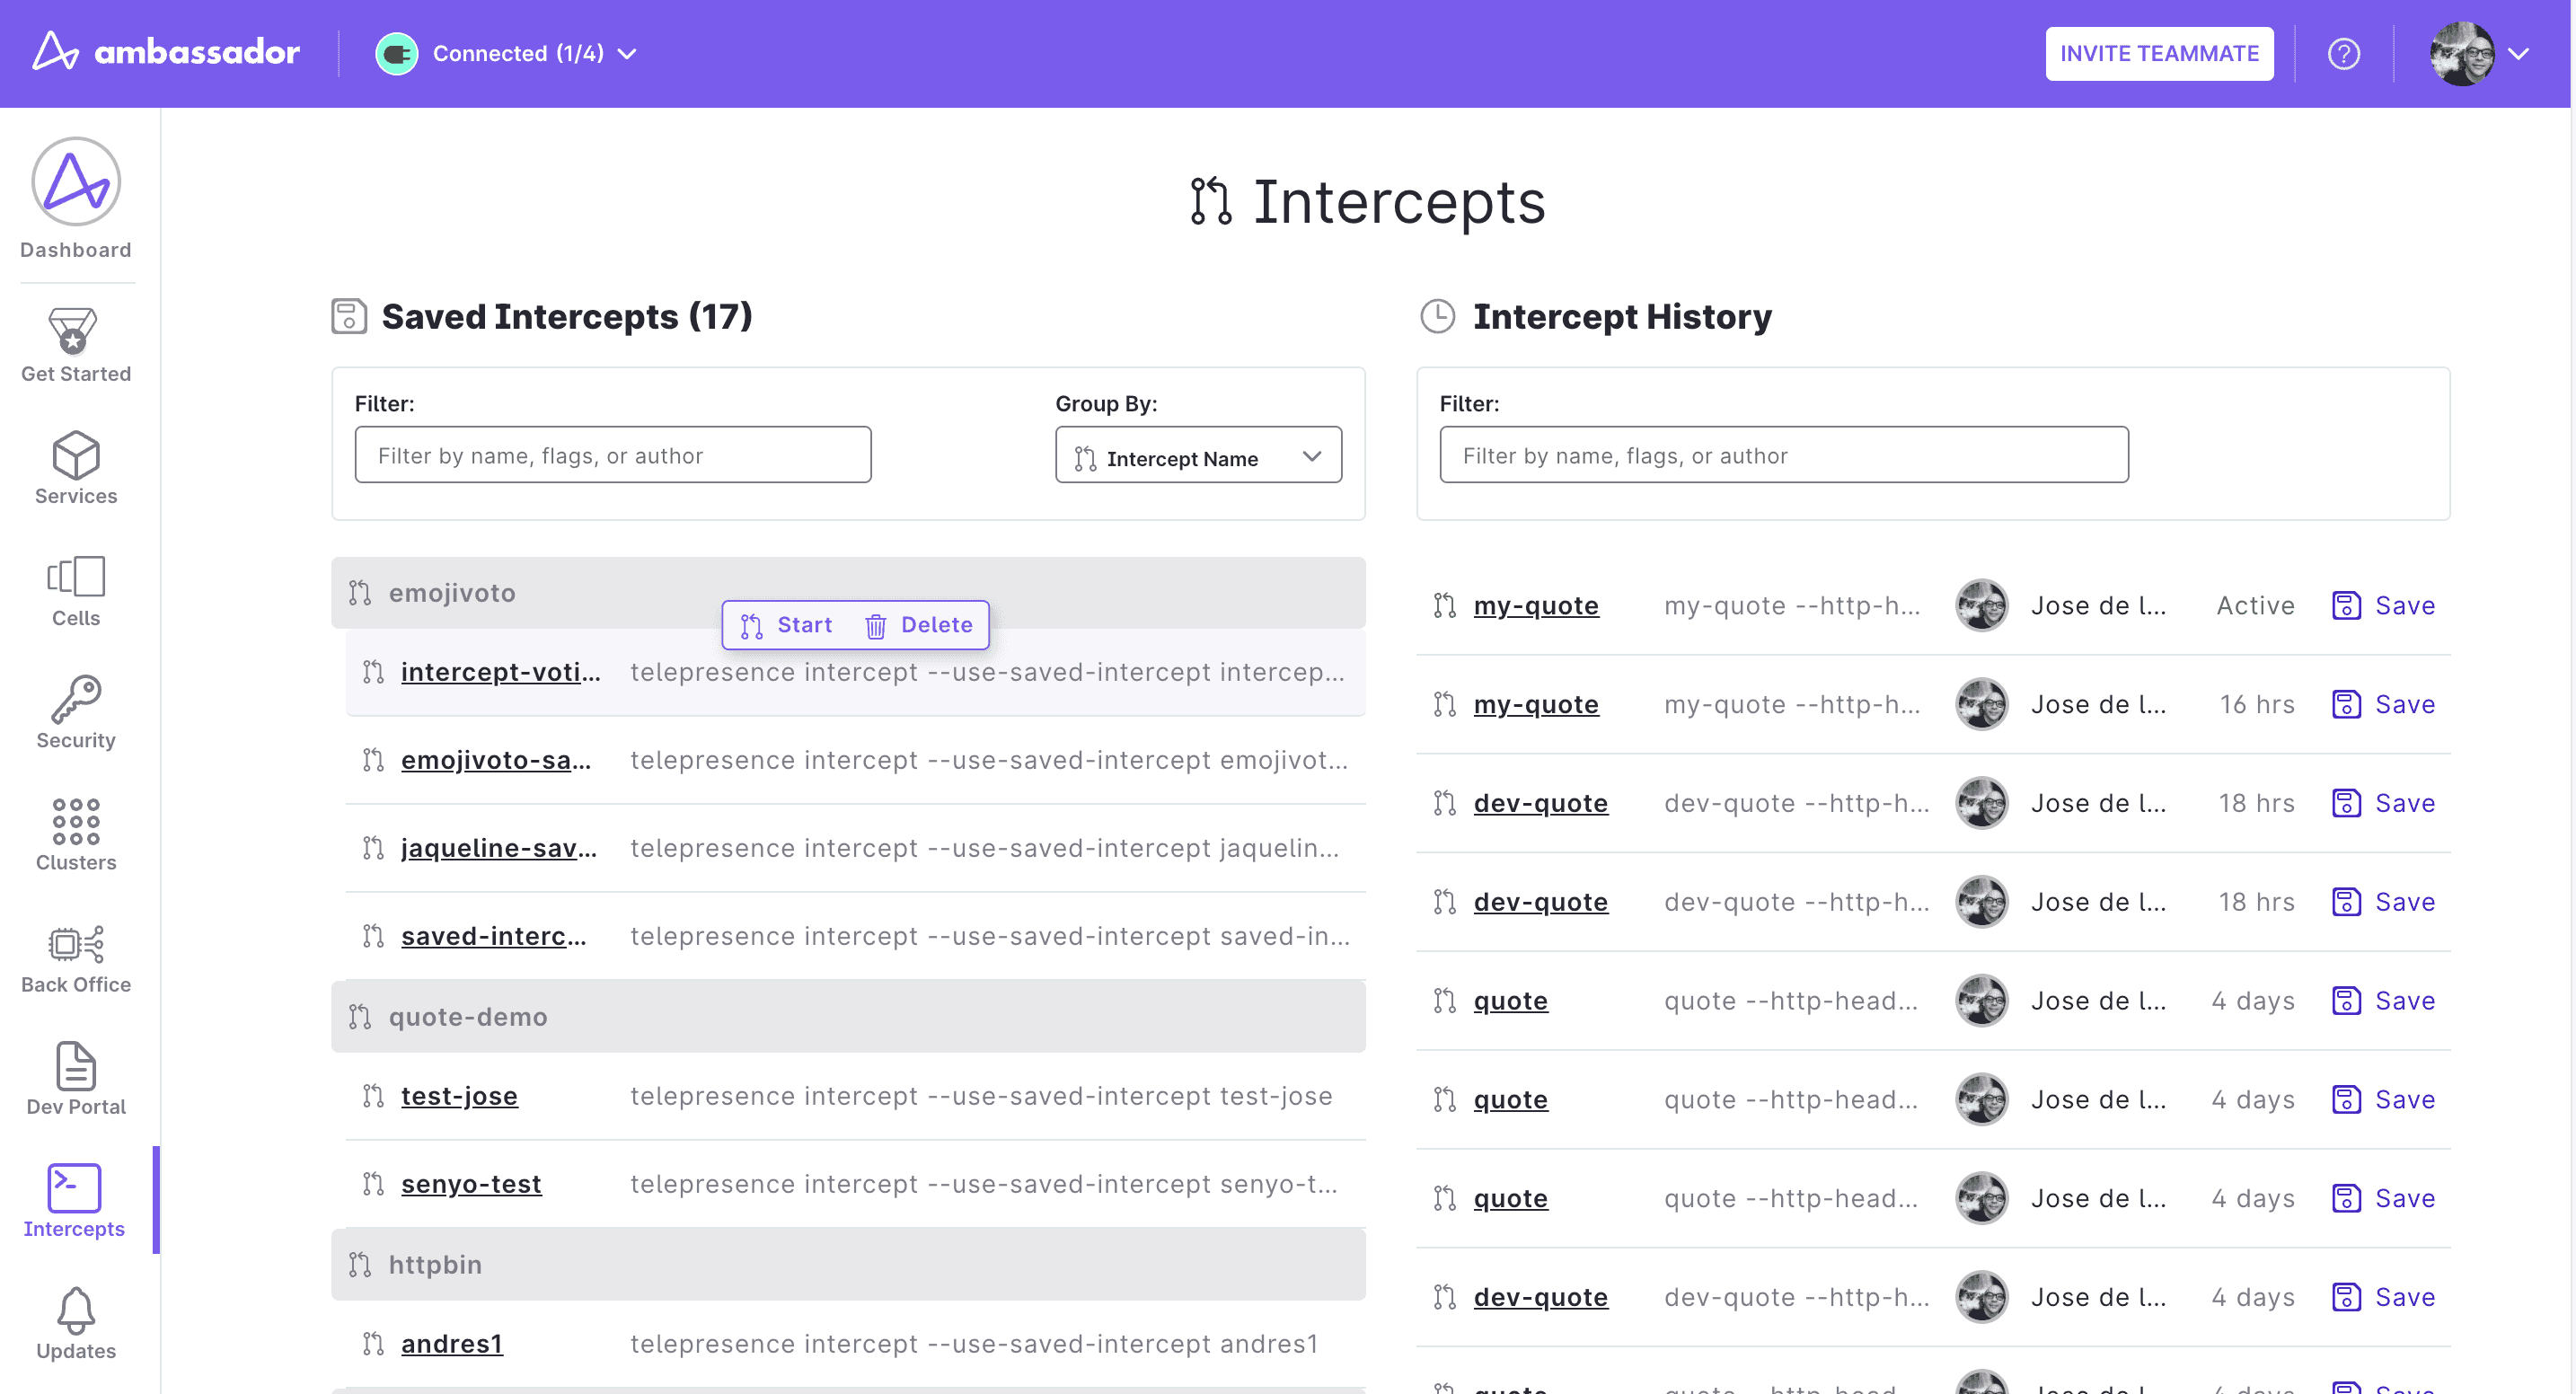This screenshot has width=2576, height=1394.
Task: Collapse the quote-demo group header
Action: click(x=848, y=1016)
